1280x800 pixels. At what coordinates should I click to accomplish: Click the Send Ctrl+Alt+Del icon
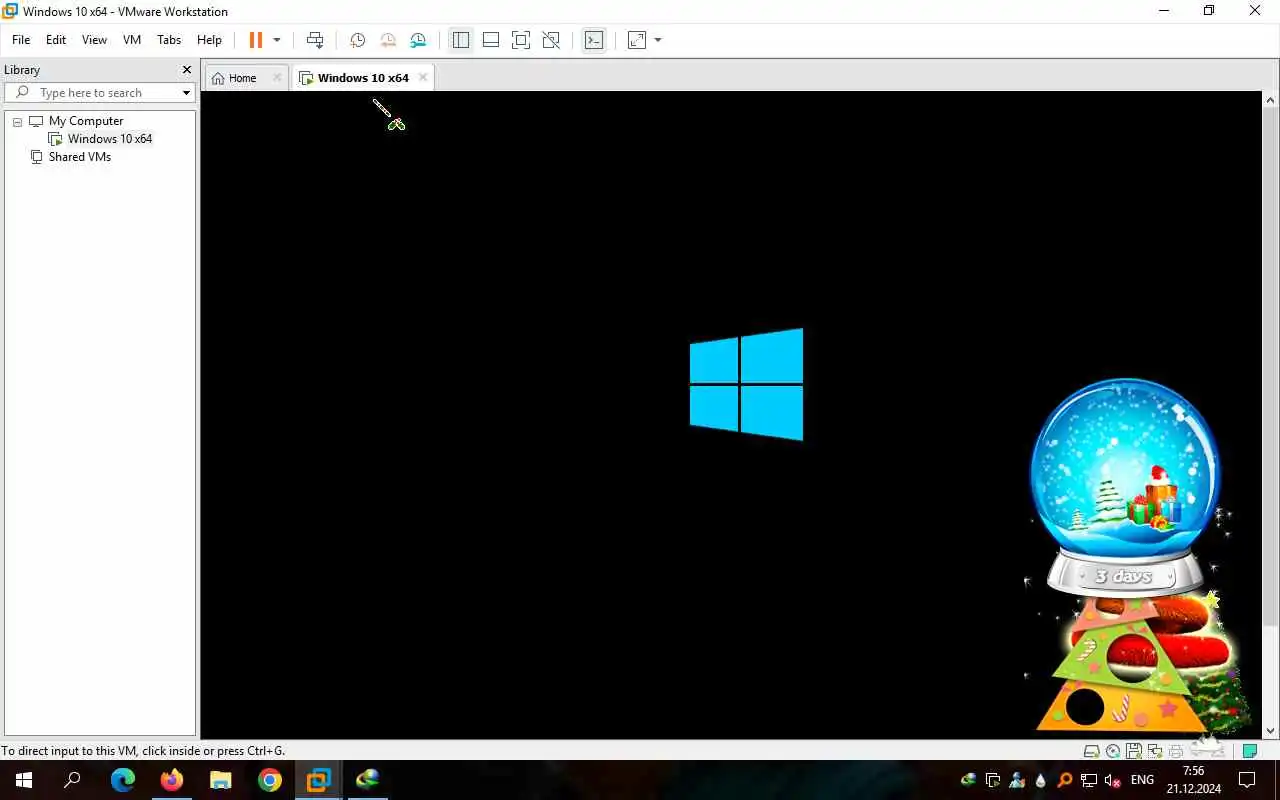tap(315, 40)
